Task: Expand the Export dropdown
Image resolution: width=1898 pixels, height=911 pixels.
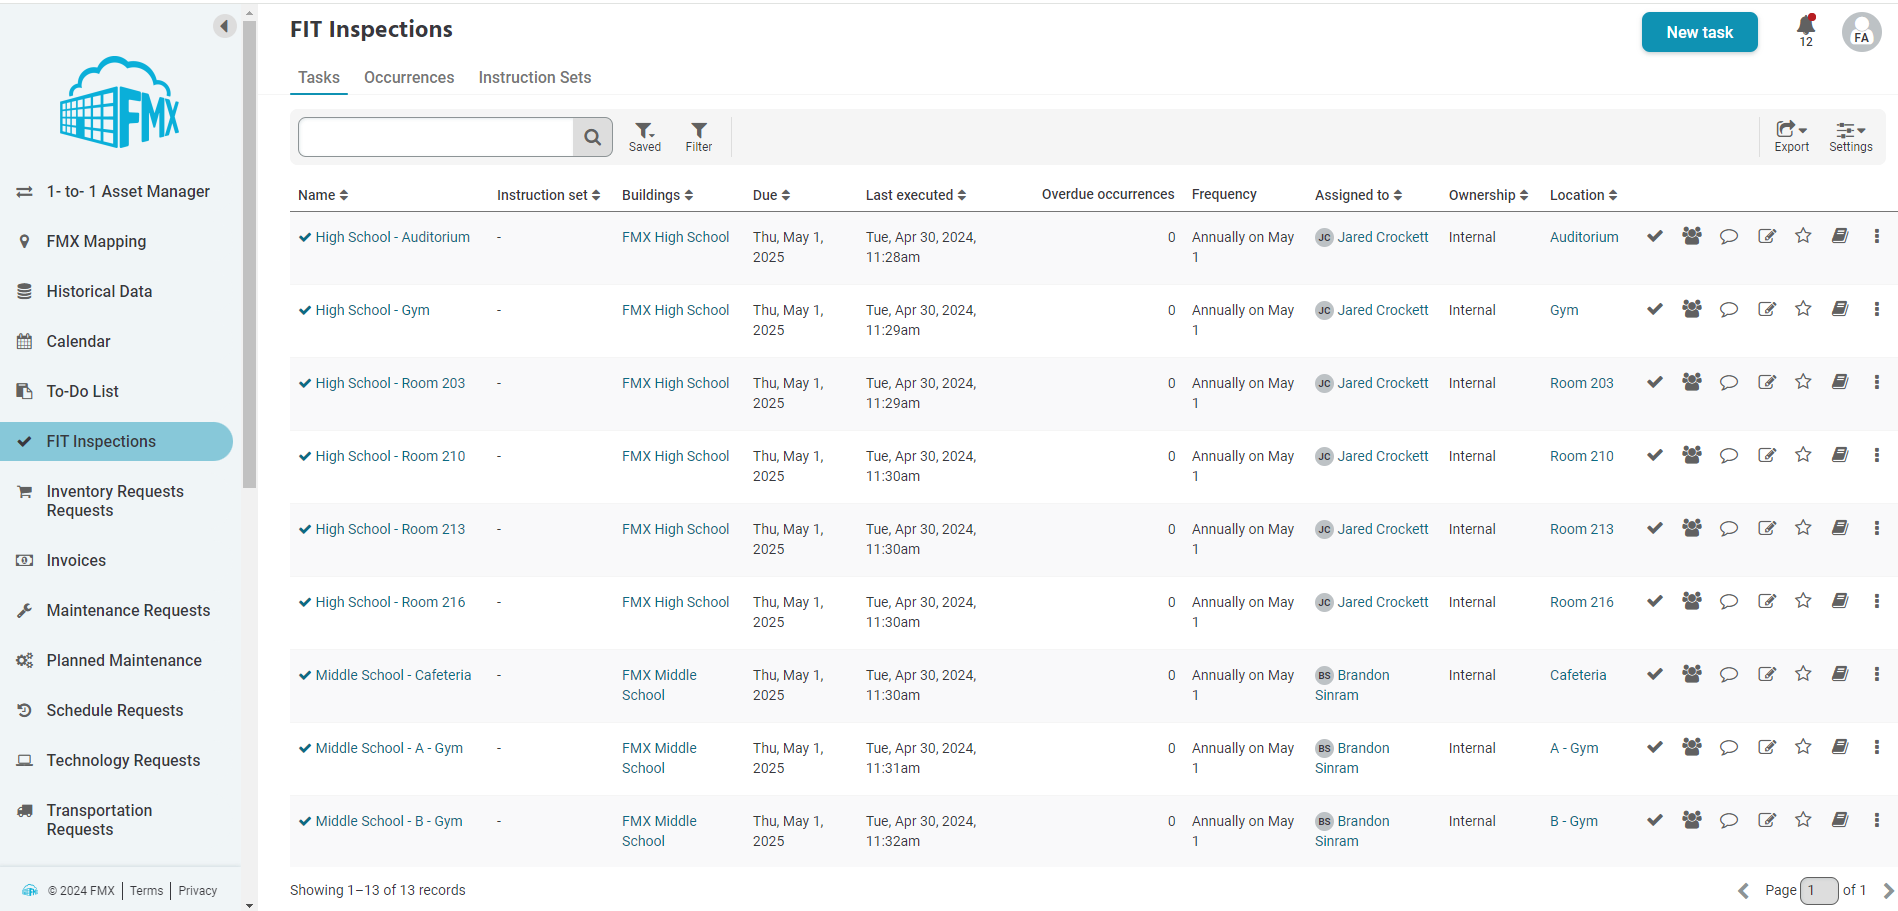Action: tap(1791, 137)
